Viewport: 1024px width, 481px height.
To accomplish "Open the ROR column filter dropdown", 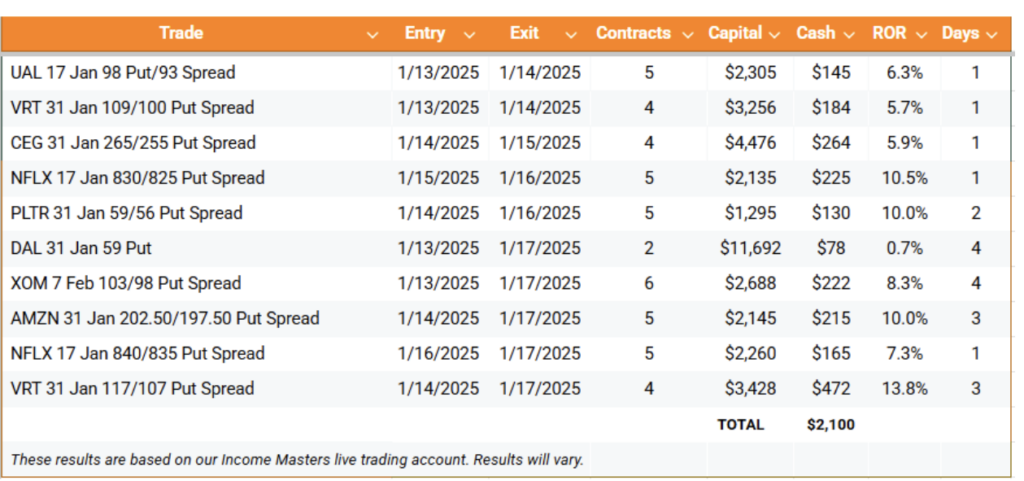I will pos(921,35).
